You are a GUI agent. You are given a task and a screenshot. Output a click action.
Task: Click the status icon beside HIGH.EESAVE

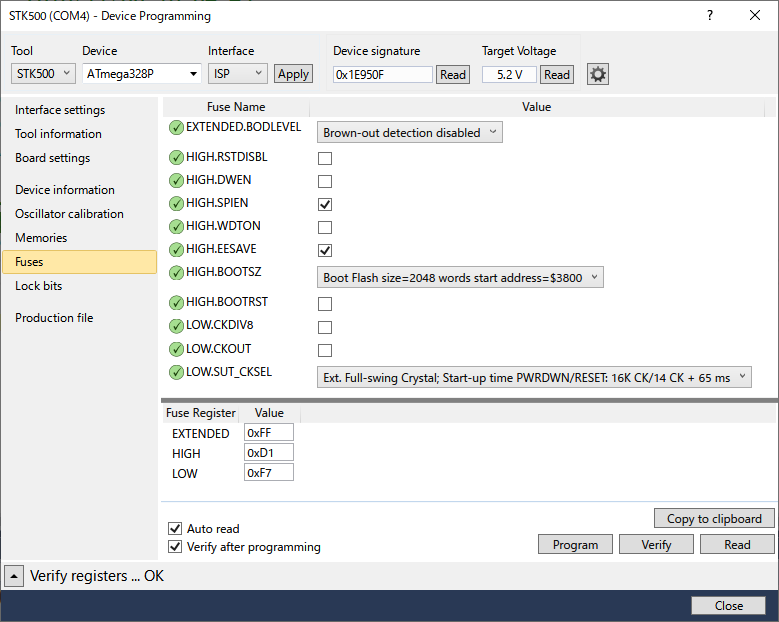(176, 249)
